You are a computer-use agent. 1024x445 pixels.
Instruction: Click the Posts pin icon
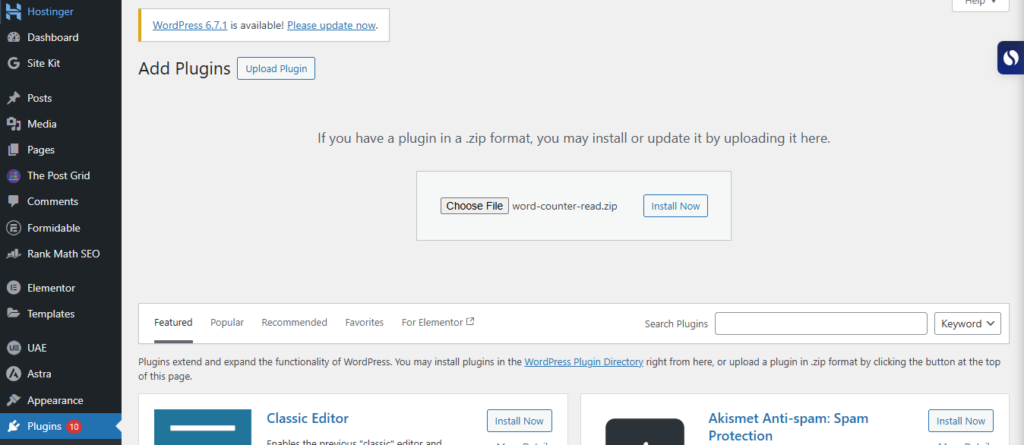click(x=13, y=98)
